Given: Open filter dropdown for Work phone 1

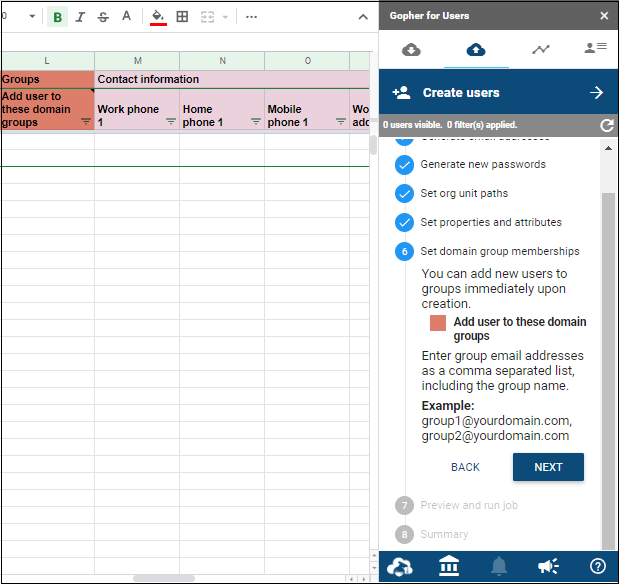Looking at the screenshot, I should 171,122.
